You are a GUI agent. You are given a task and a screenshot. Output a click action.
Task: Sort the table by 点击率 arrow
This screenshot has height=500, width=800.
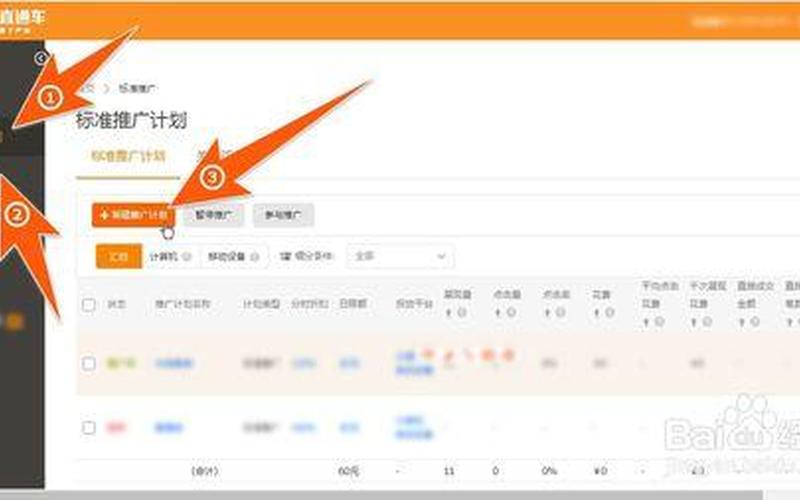click(x=548, y=312)
